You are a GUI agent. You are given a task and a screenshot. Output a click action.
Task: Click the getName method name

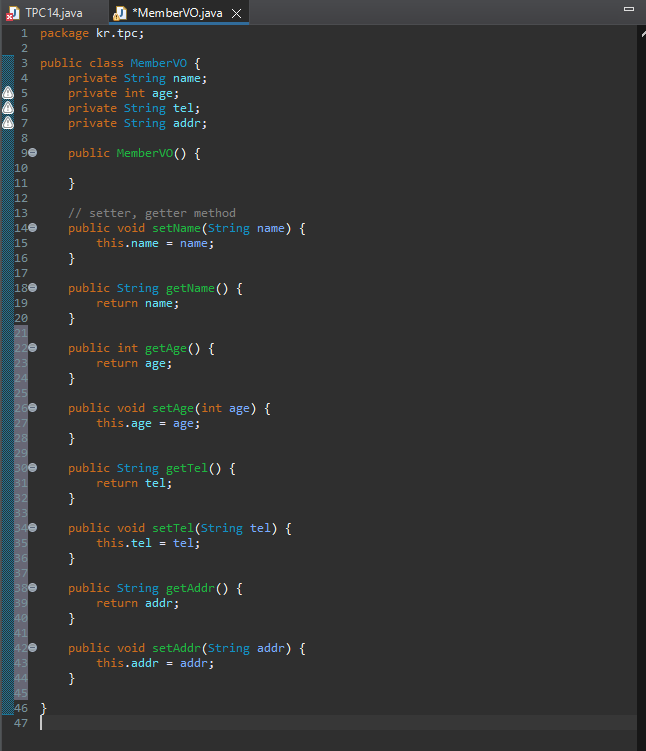coord(190,288)
